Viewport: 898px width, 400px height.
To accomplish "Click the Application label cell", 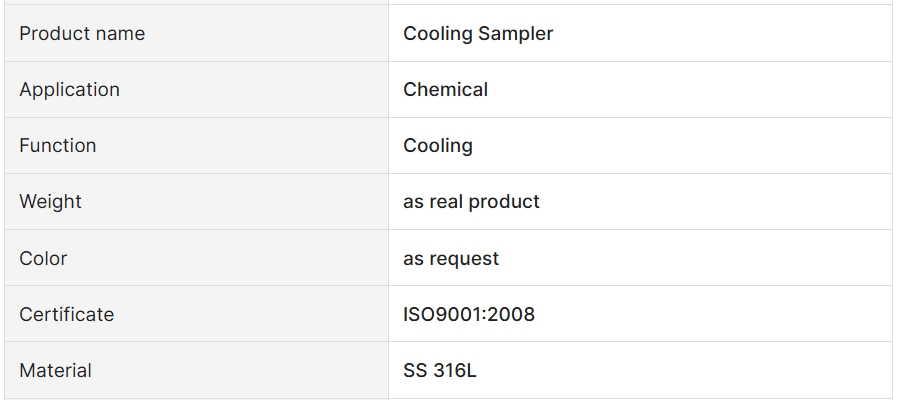I will 196,89.
